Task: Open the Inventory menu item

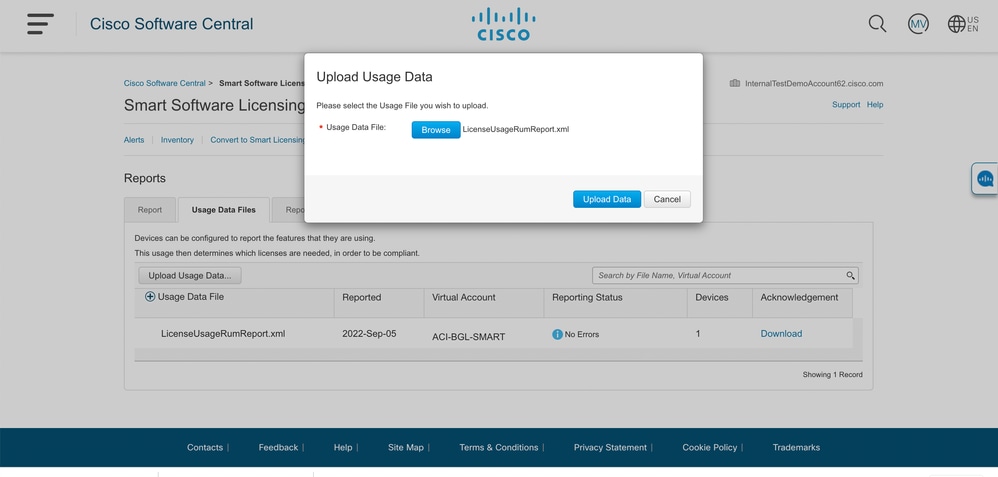Action: (177, 140)
